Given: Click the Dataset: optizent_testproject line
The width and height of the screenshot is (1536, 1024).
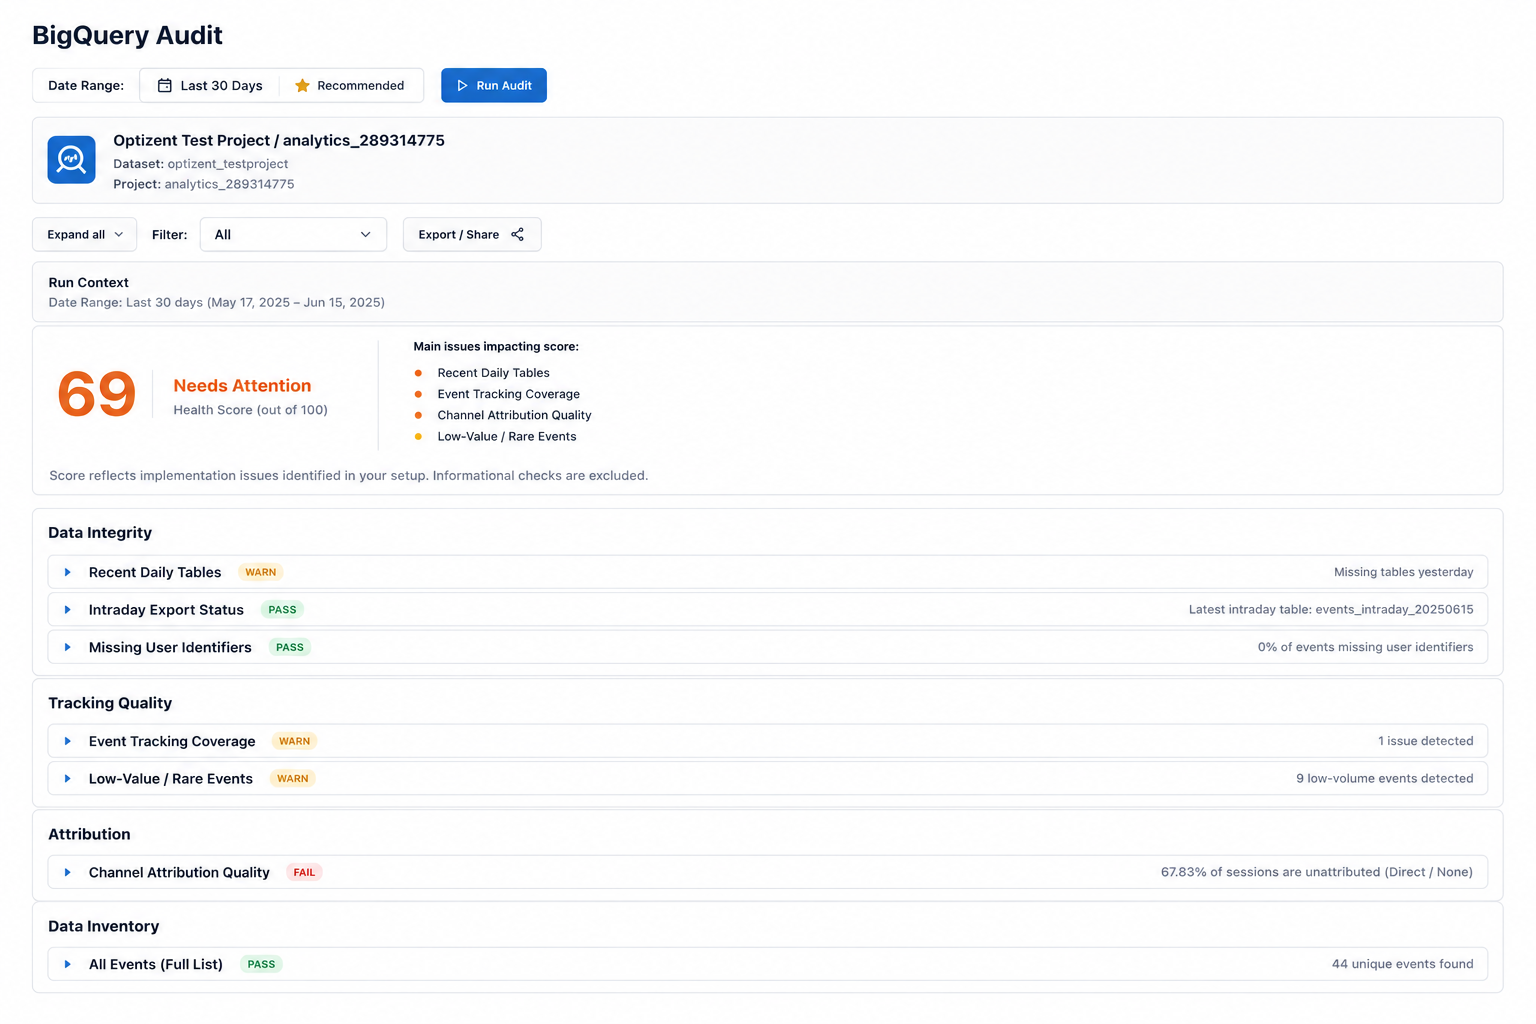Looking at the screenshot, I should pyautogui.click(x=200, y=164).
